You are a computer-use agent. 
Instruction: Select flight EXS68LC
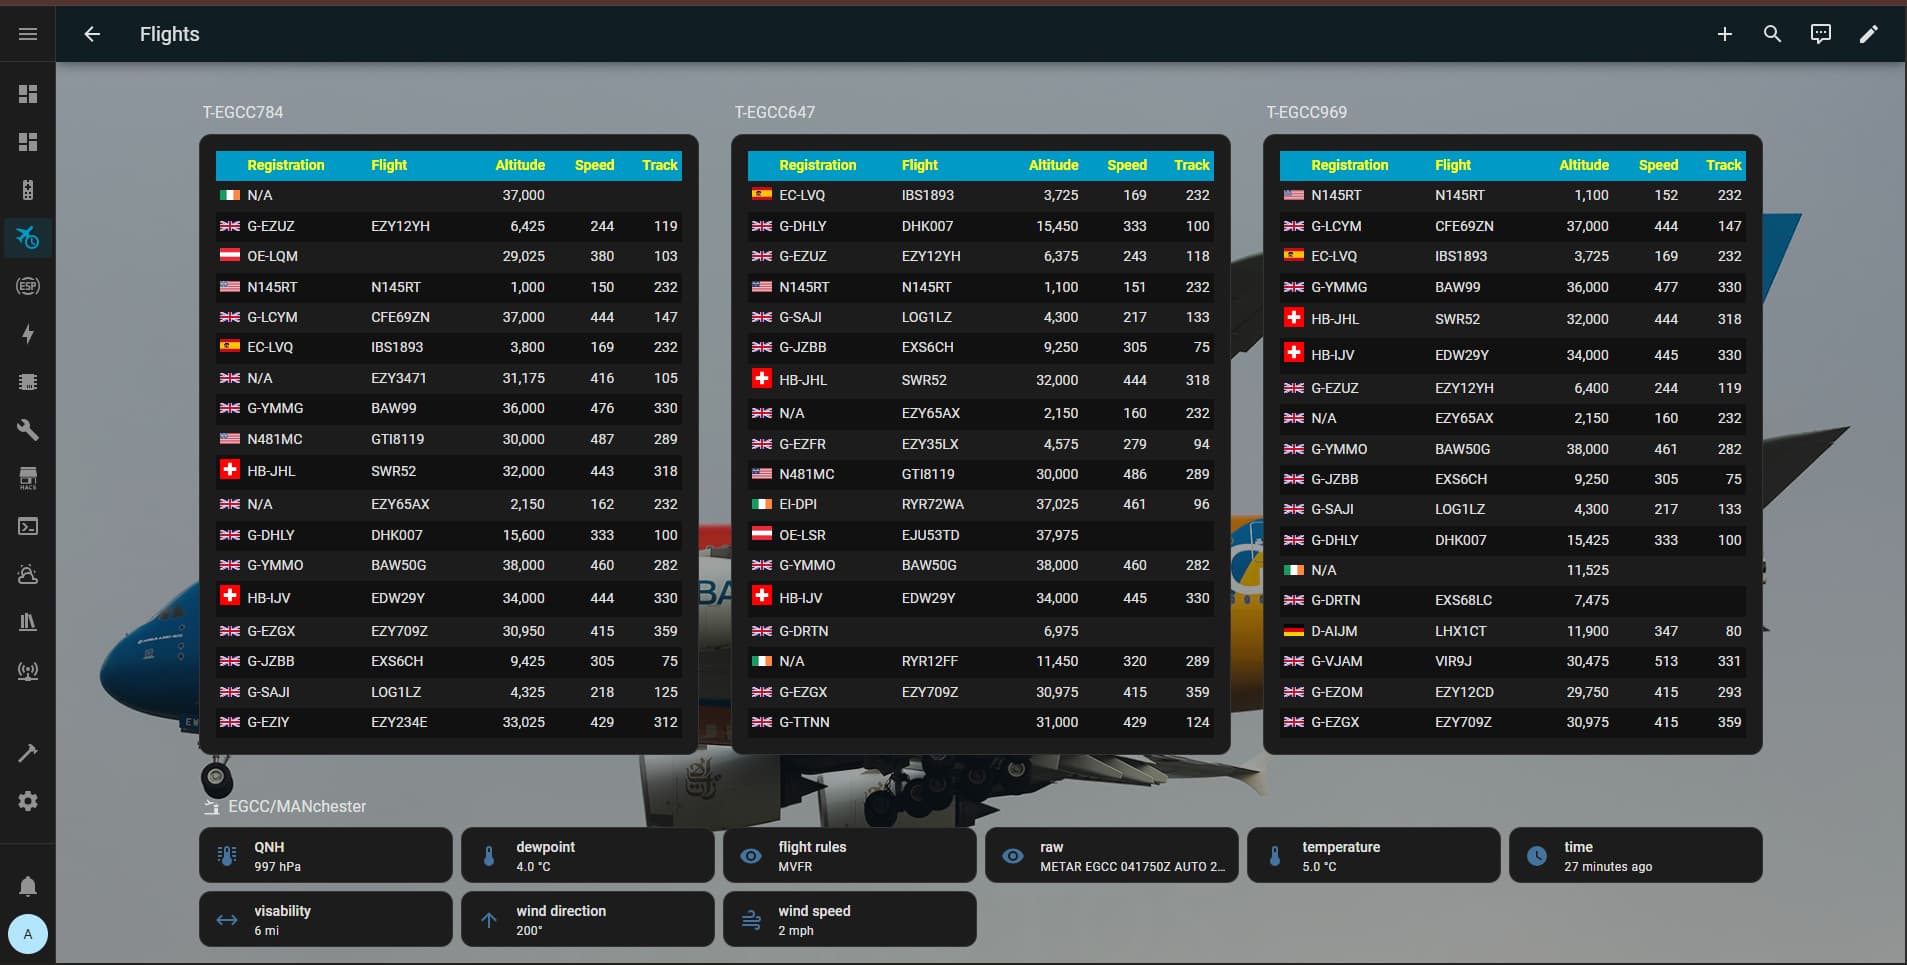coord(1463,600)
